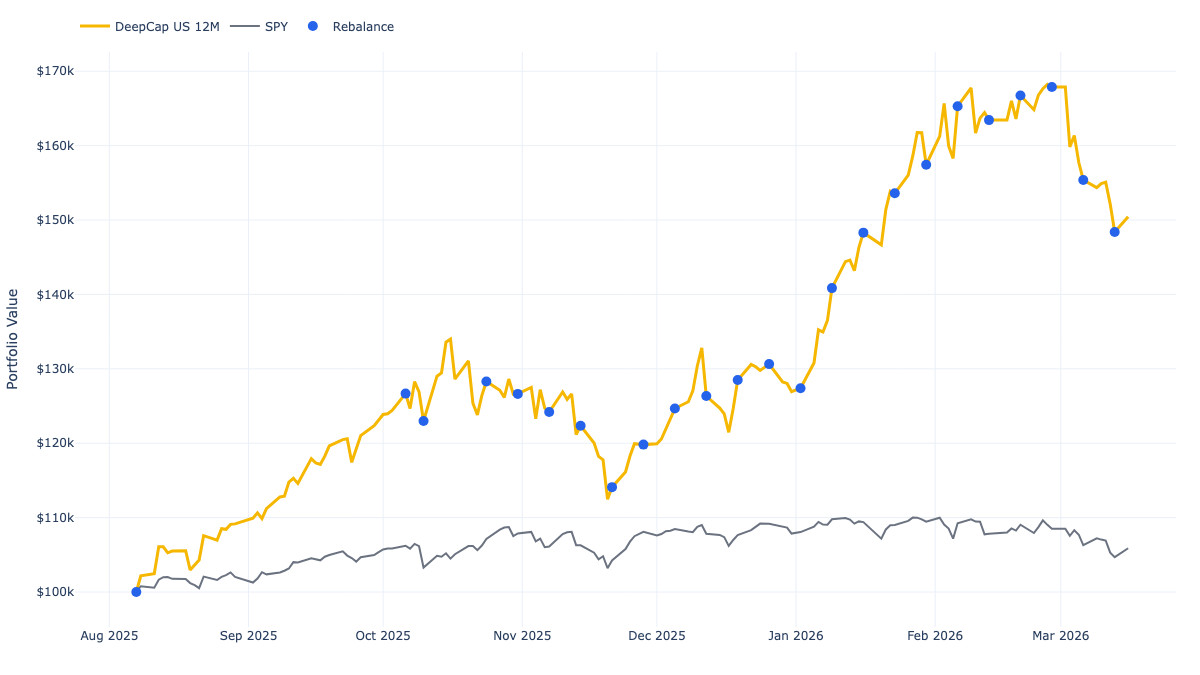1200x675 pixels.
Task: Select the January rebalance dot near $148k
Action: [863, 233]
